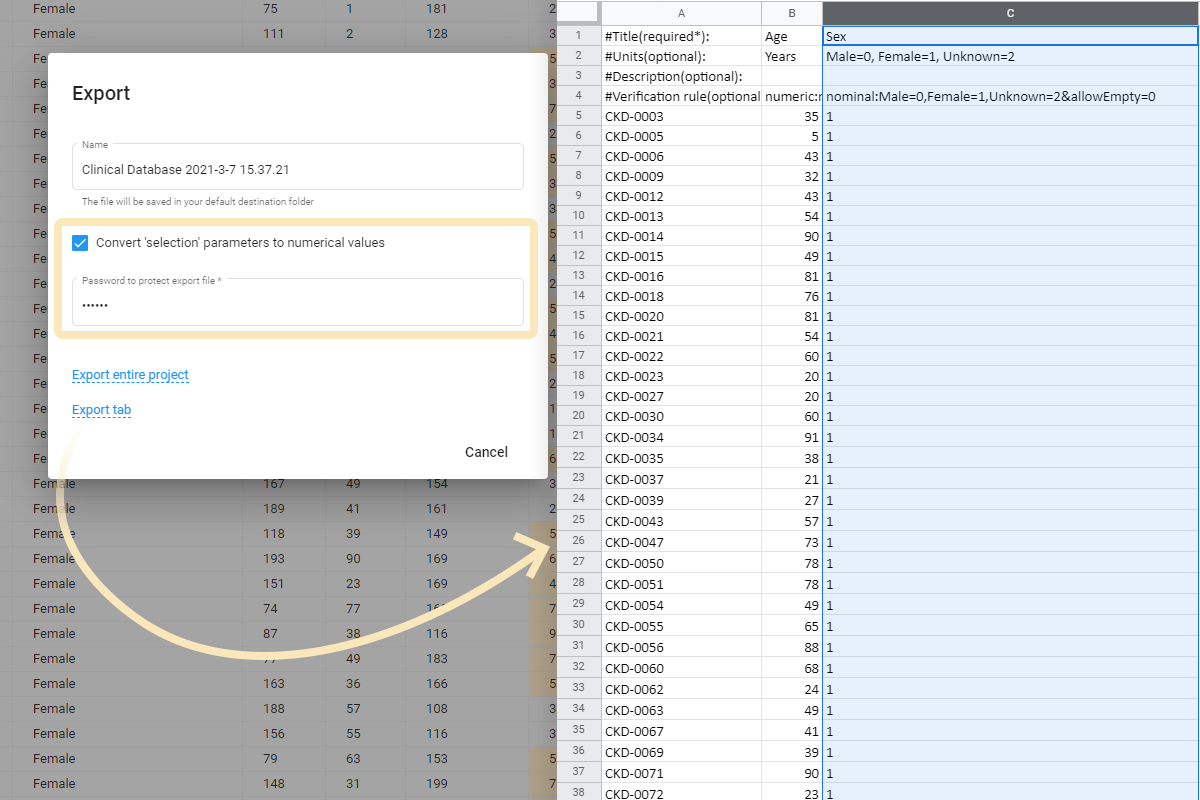Select the 'Sex' title cell
Viewport: 1200px width, 800px height.
[x=1010, y=36]
